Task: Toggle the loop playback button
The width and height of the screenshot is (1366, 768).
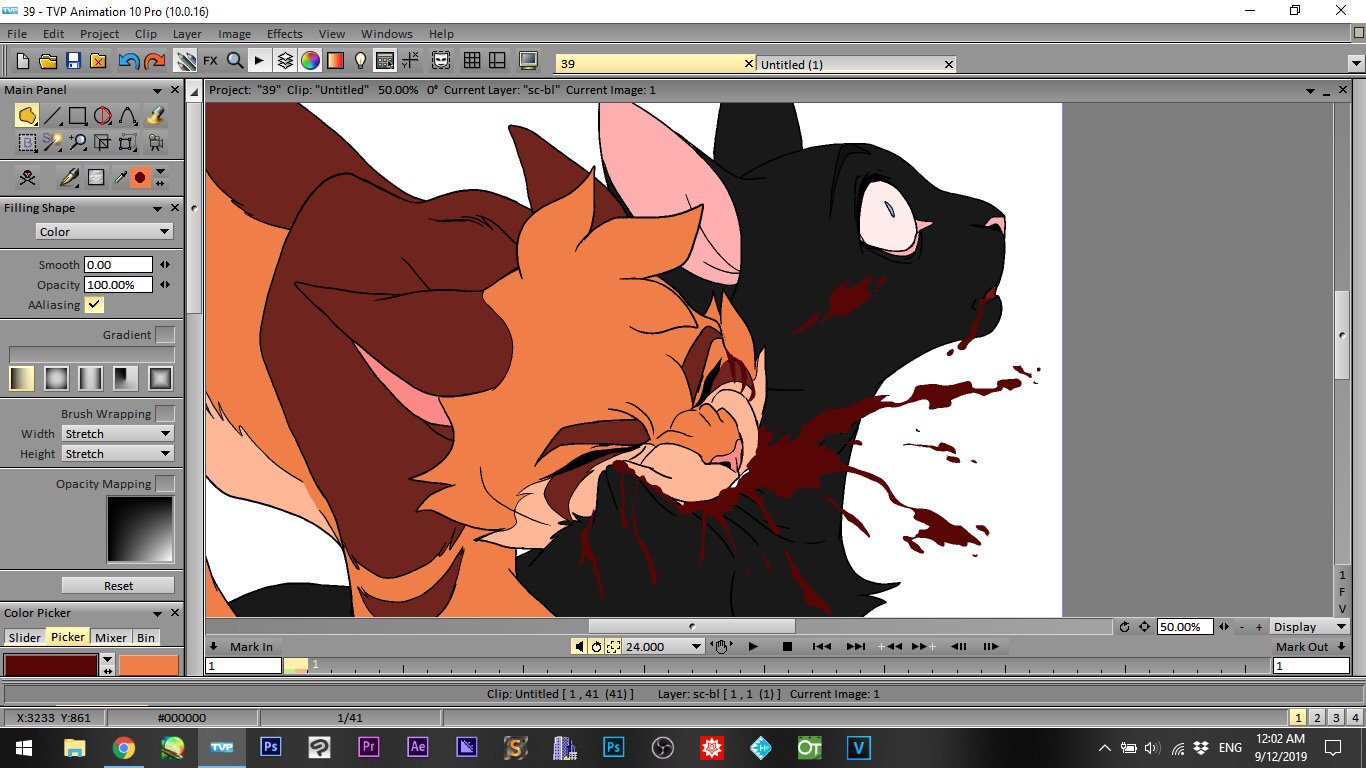Action: pos(596,646)
